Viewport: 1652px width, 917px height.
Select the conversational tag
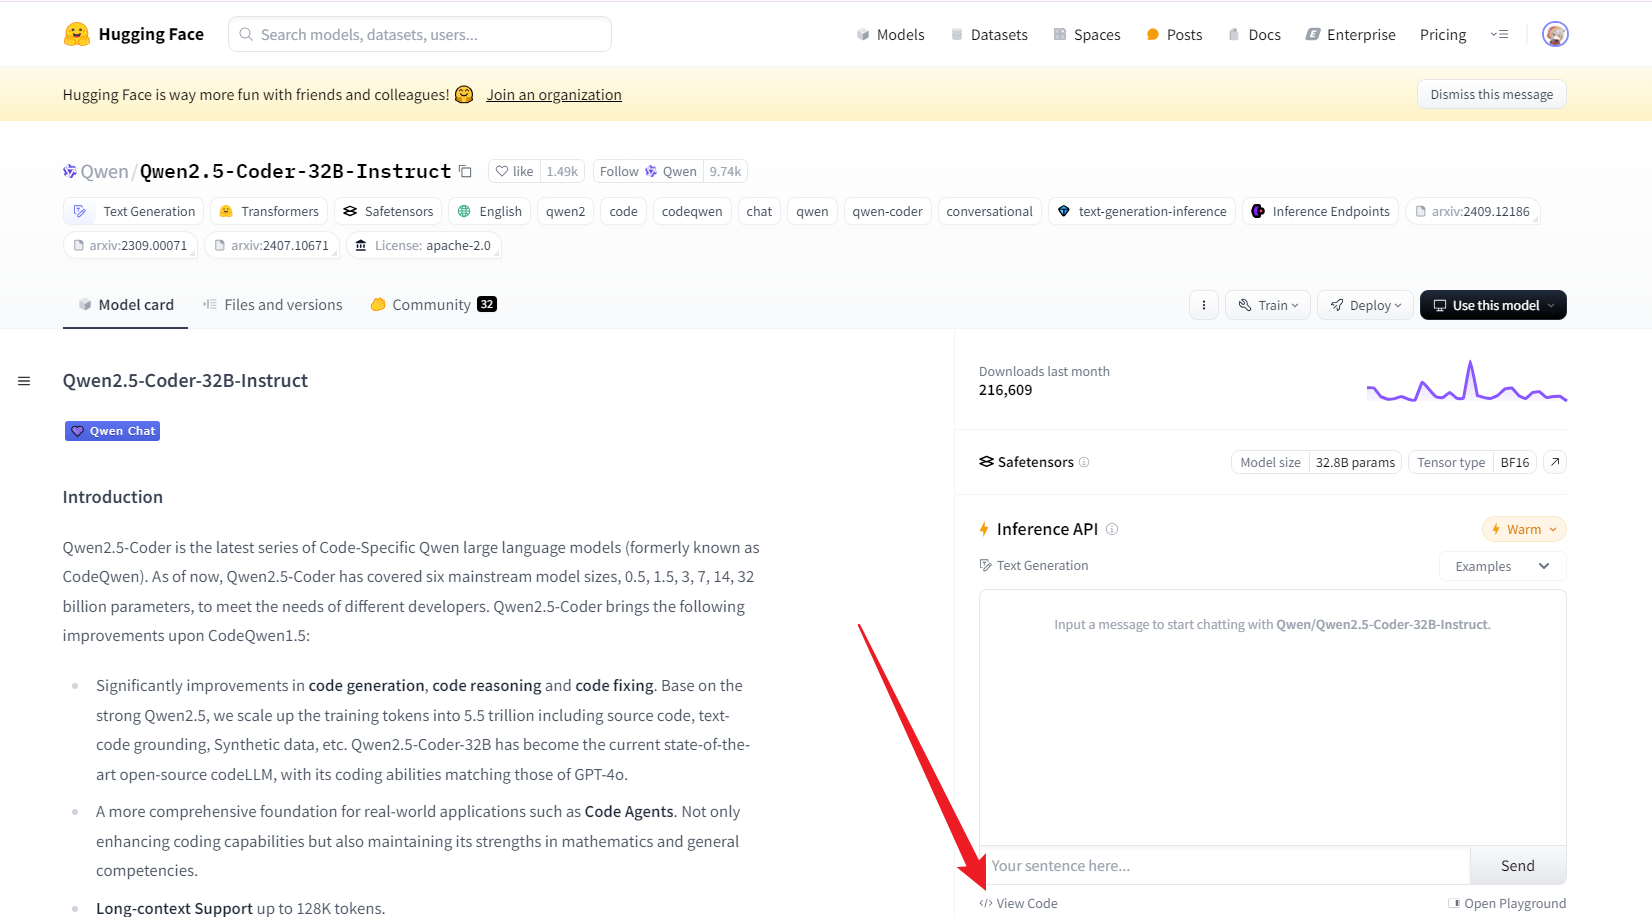point(989,211)
